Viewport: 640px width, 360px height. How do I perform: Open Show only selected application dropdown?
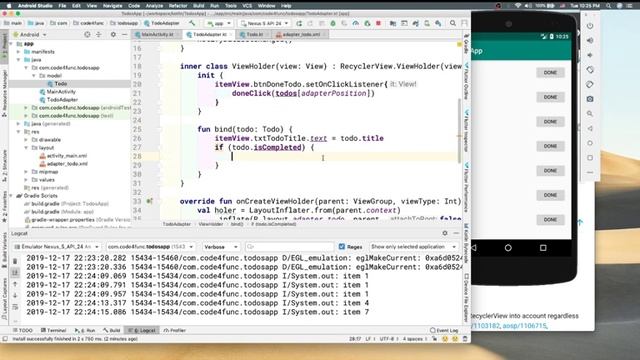pos(413,247)
